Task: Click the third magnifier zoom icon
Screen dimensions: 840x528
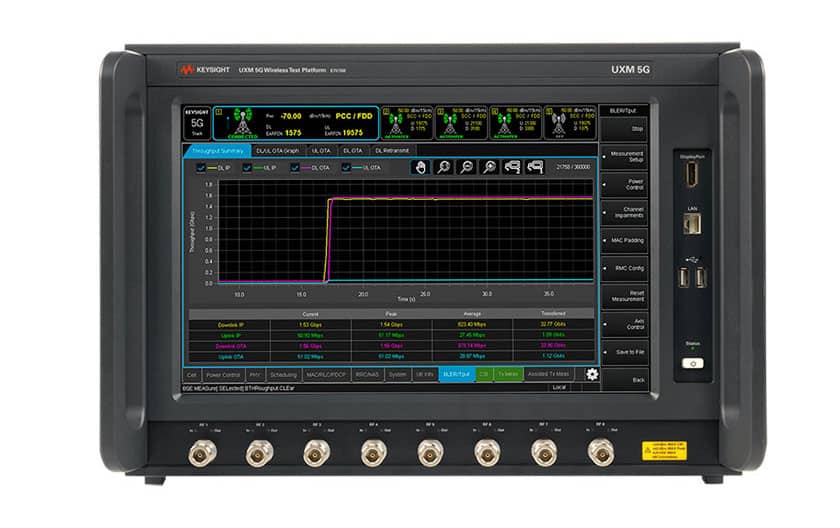Action: (489, 167)
